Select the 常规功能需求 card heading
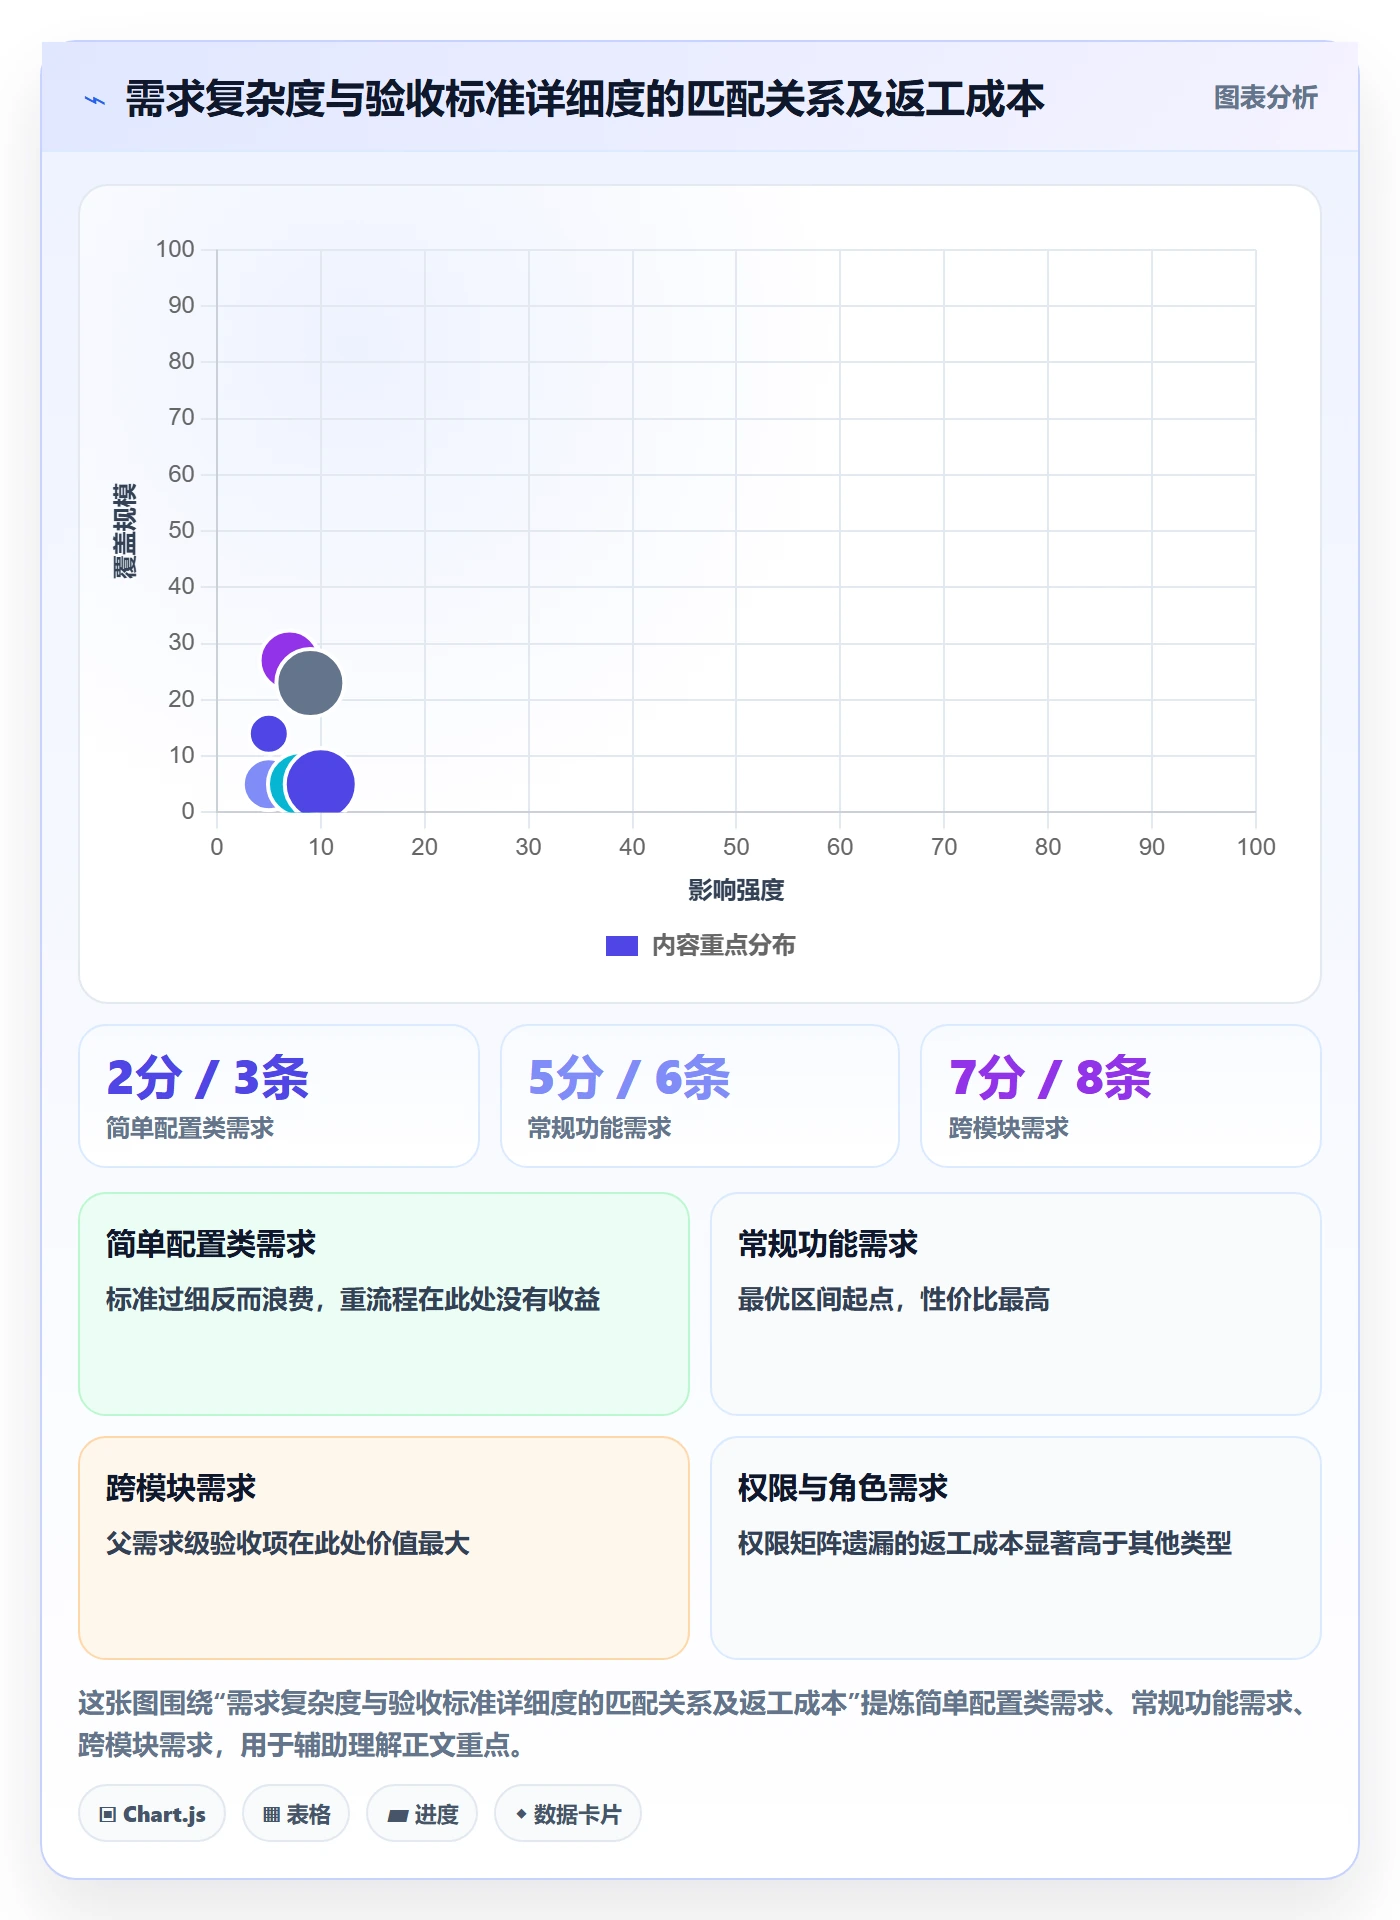The image size is (1400, 1920). pyautogui.click(x=828, y=1244)
